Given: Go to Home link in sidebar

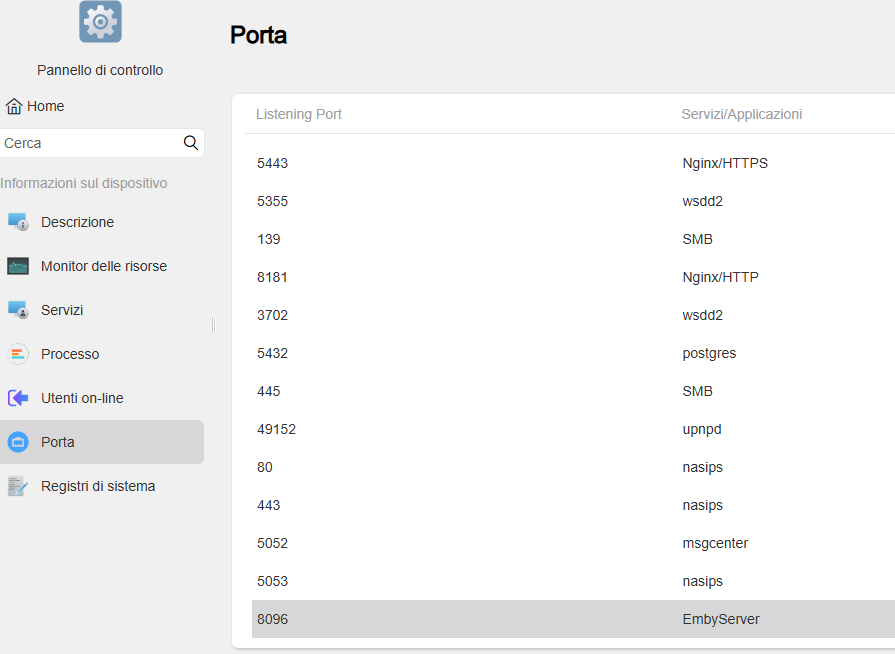Looking at the screenshot, I should point(45,106).
